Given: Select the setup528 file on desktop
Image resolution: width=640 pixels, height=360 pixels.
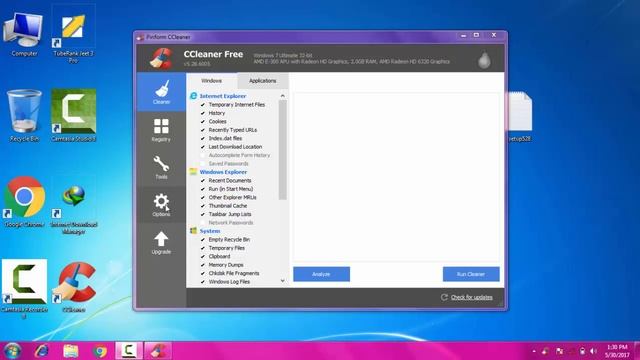Looking at the screenshot, I should 520,117.
